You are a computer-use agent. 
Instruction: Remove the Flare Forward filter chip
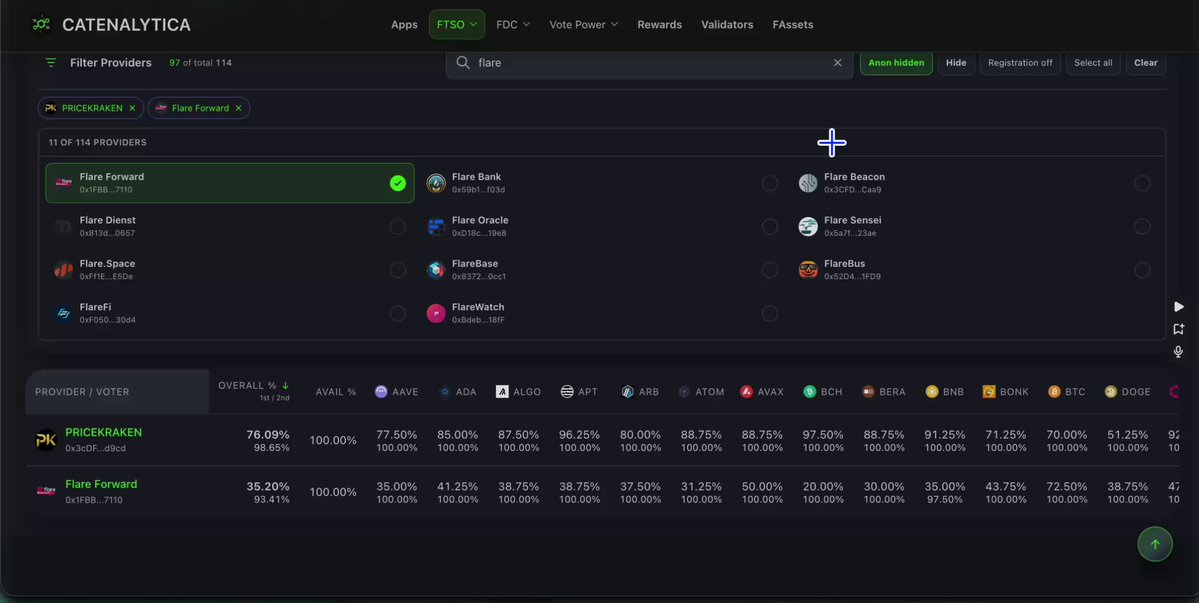click(239, 109)
